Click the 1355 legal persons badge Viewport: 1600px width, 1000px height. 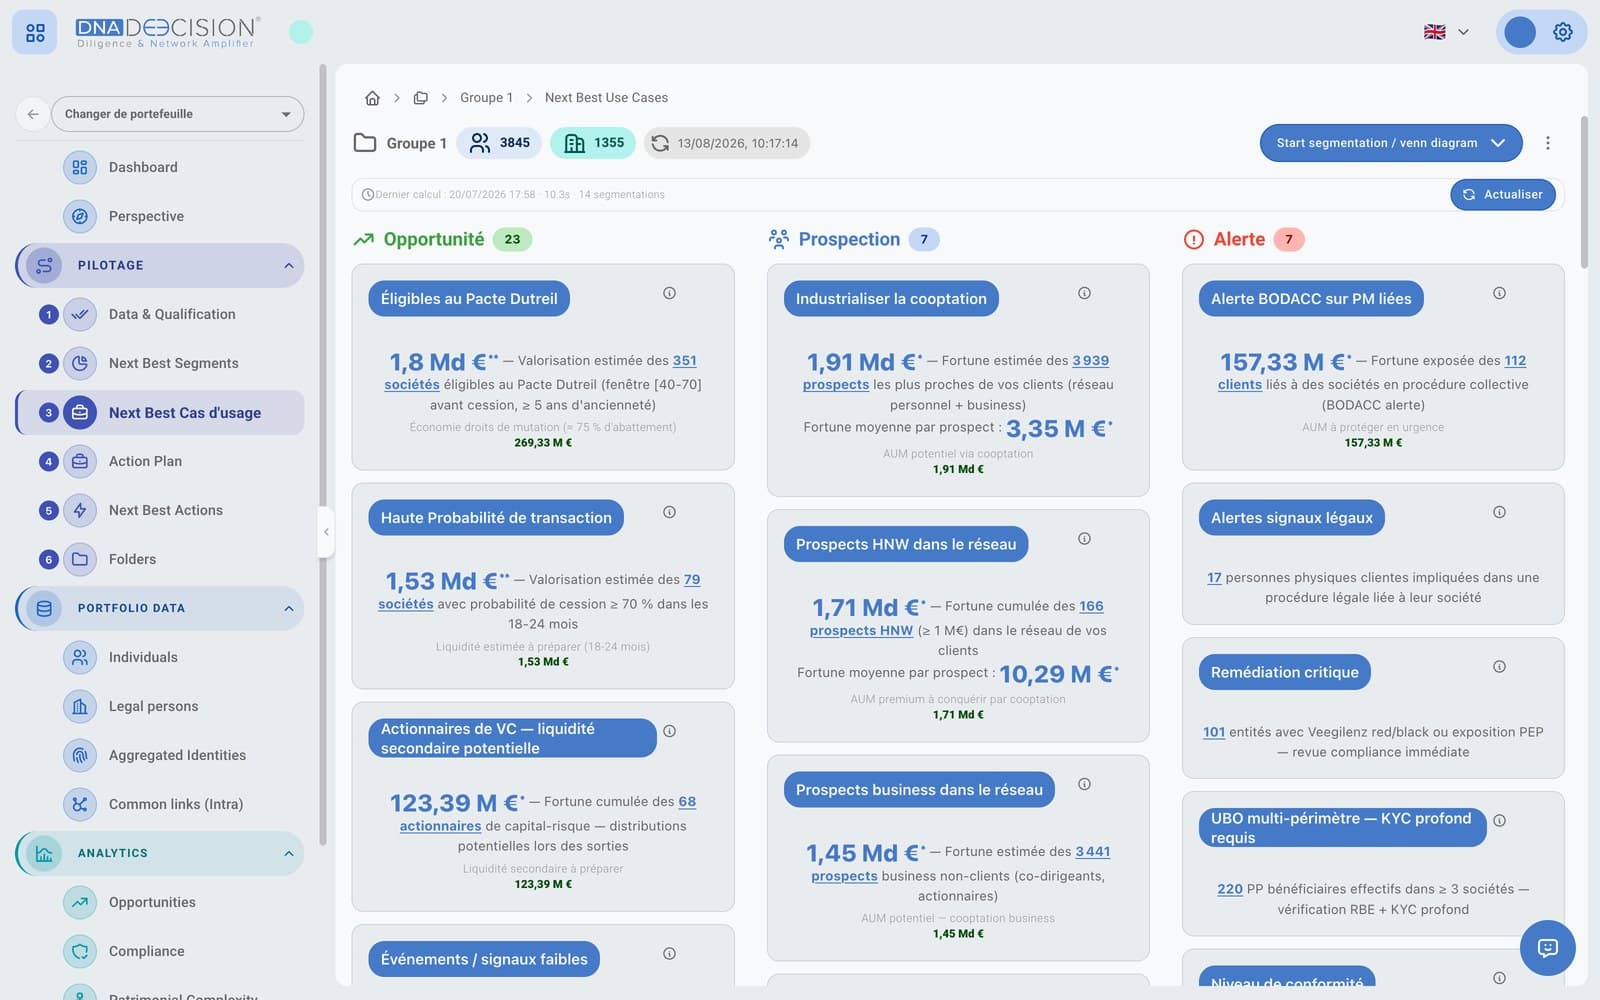coord(593,143)
